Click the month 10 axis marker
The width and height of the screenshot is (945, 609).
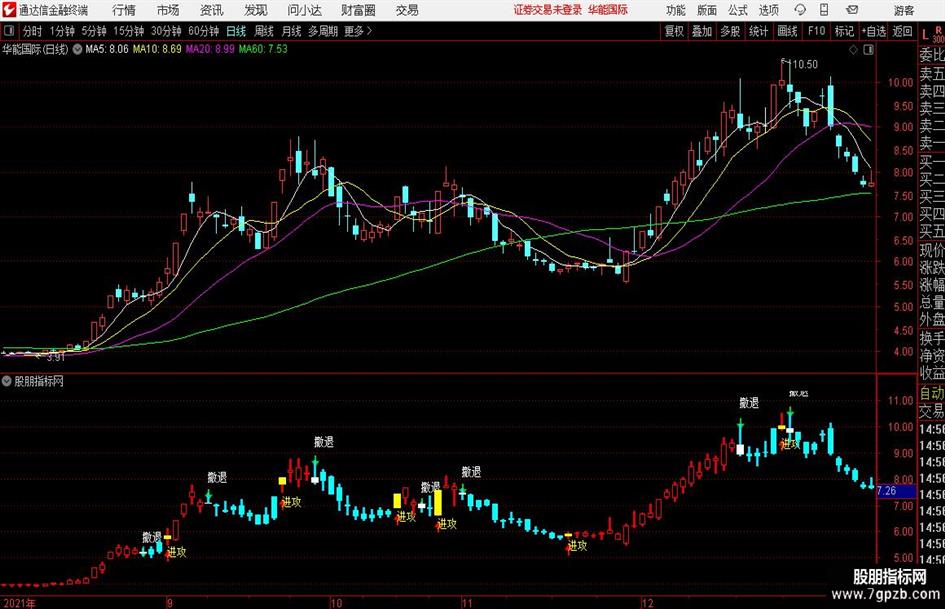[x=336, y=603]
